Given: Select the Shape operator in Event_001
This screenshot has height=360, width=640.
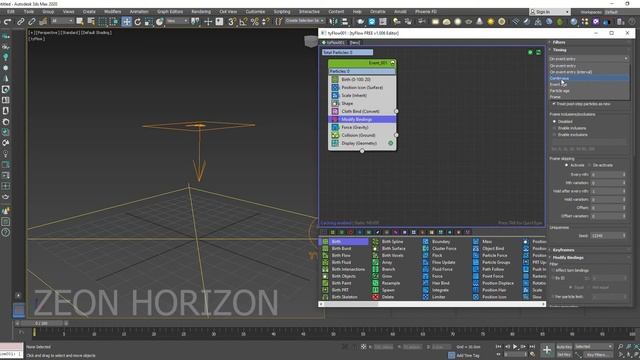Looking at the screenshot, I should click(362, 103).
